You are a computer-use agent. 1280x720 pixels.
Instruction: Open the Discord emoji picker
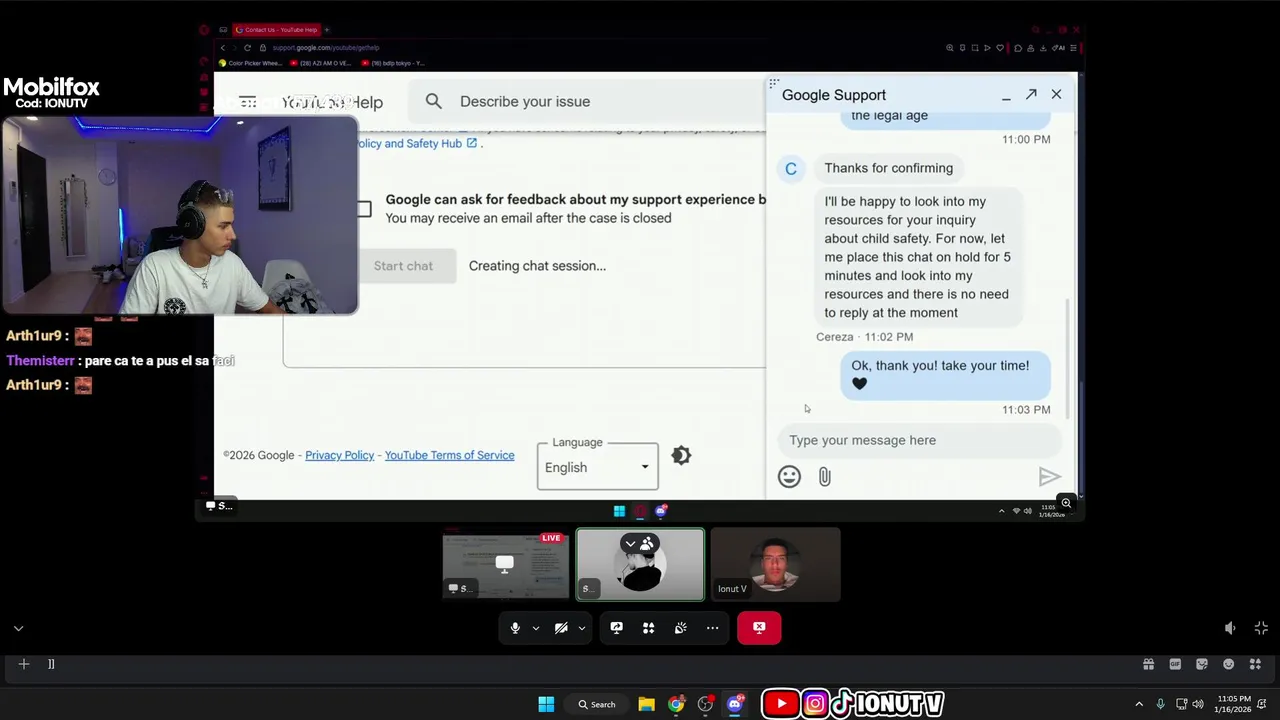point(1228,664)
